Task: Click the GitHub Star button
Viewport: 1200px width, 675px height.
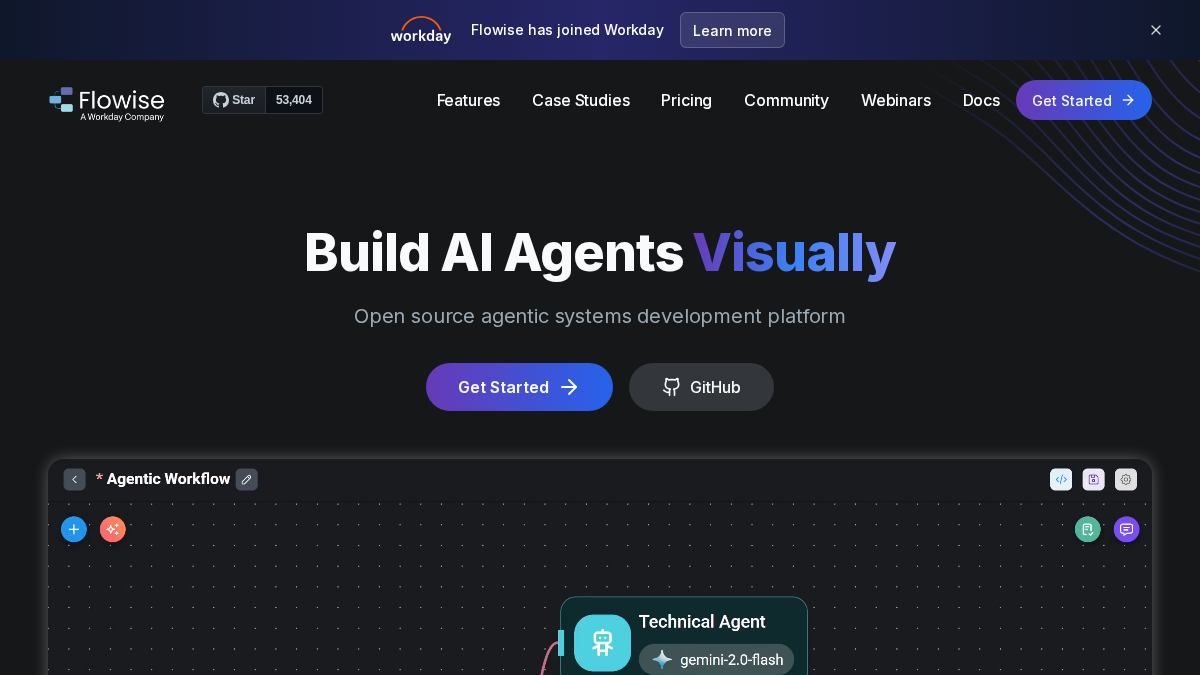Action: (234, 100)
